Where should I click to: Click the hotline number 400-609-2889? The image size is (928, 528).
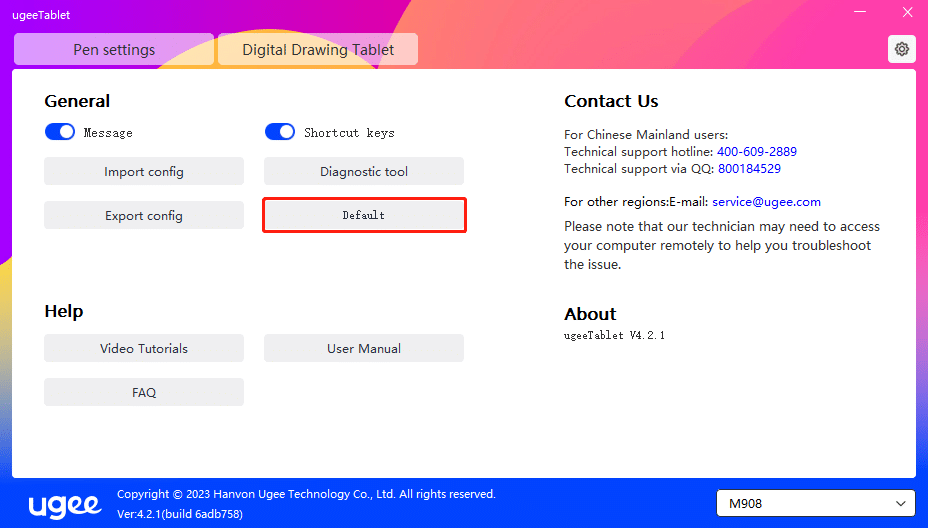tap(756, 152)
